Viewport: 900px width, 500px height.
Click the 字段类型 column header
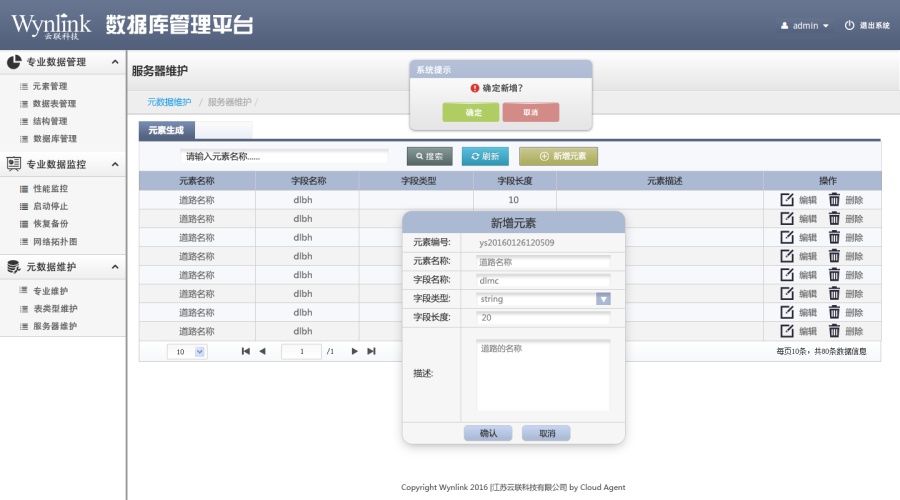pyautogui.click(x=418, y=181)
